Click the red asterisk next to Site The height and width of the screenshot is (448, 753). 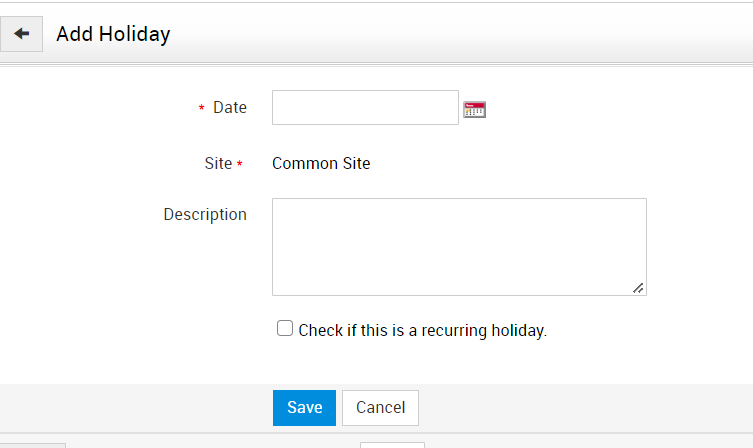(240, 164)
